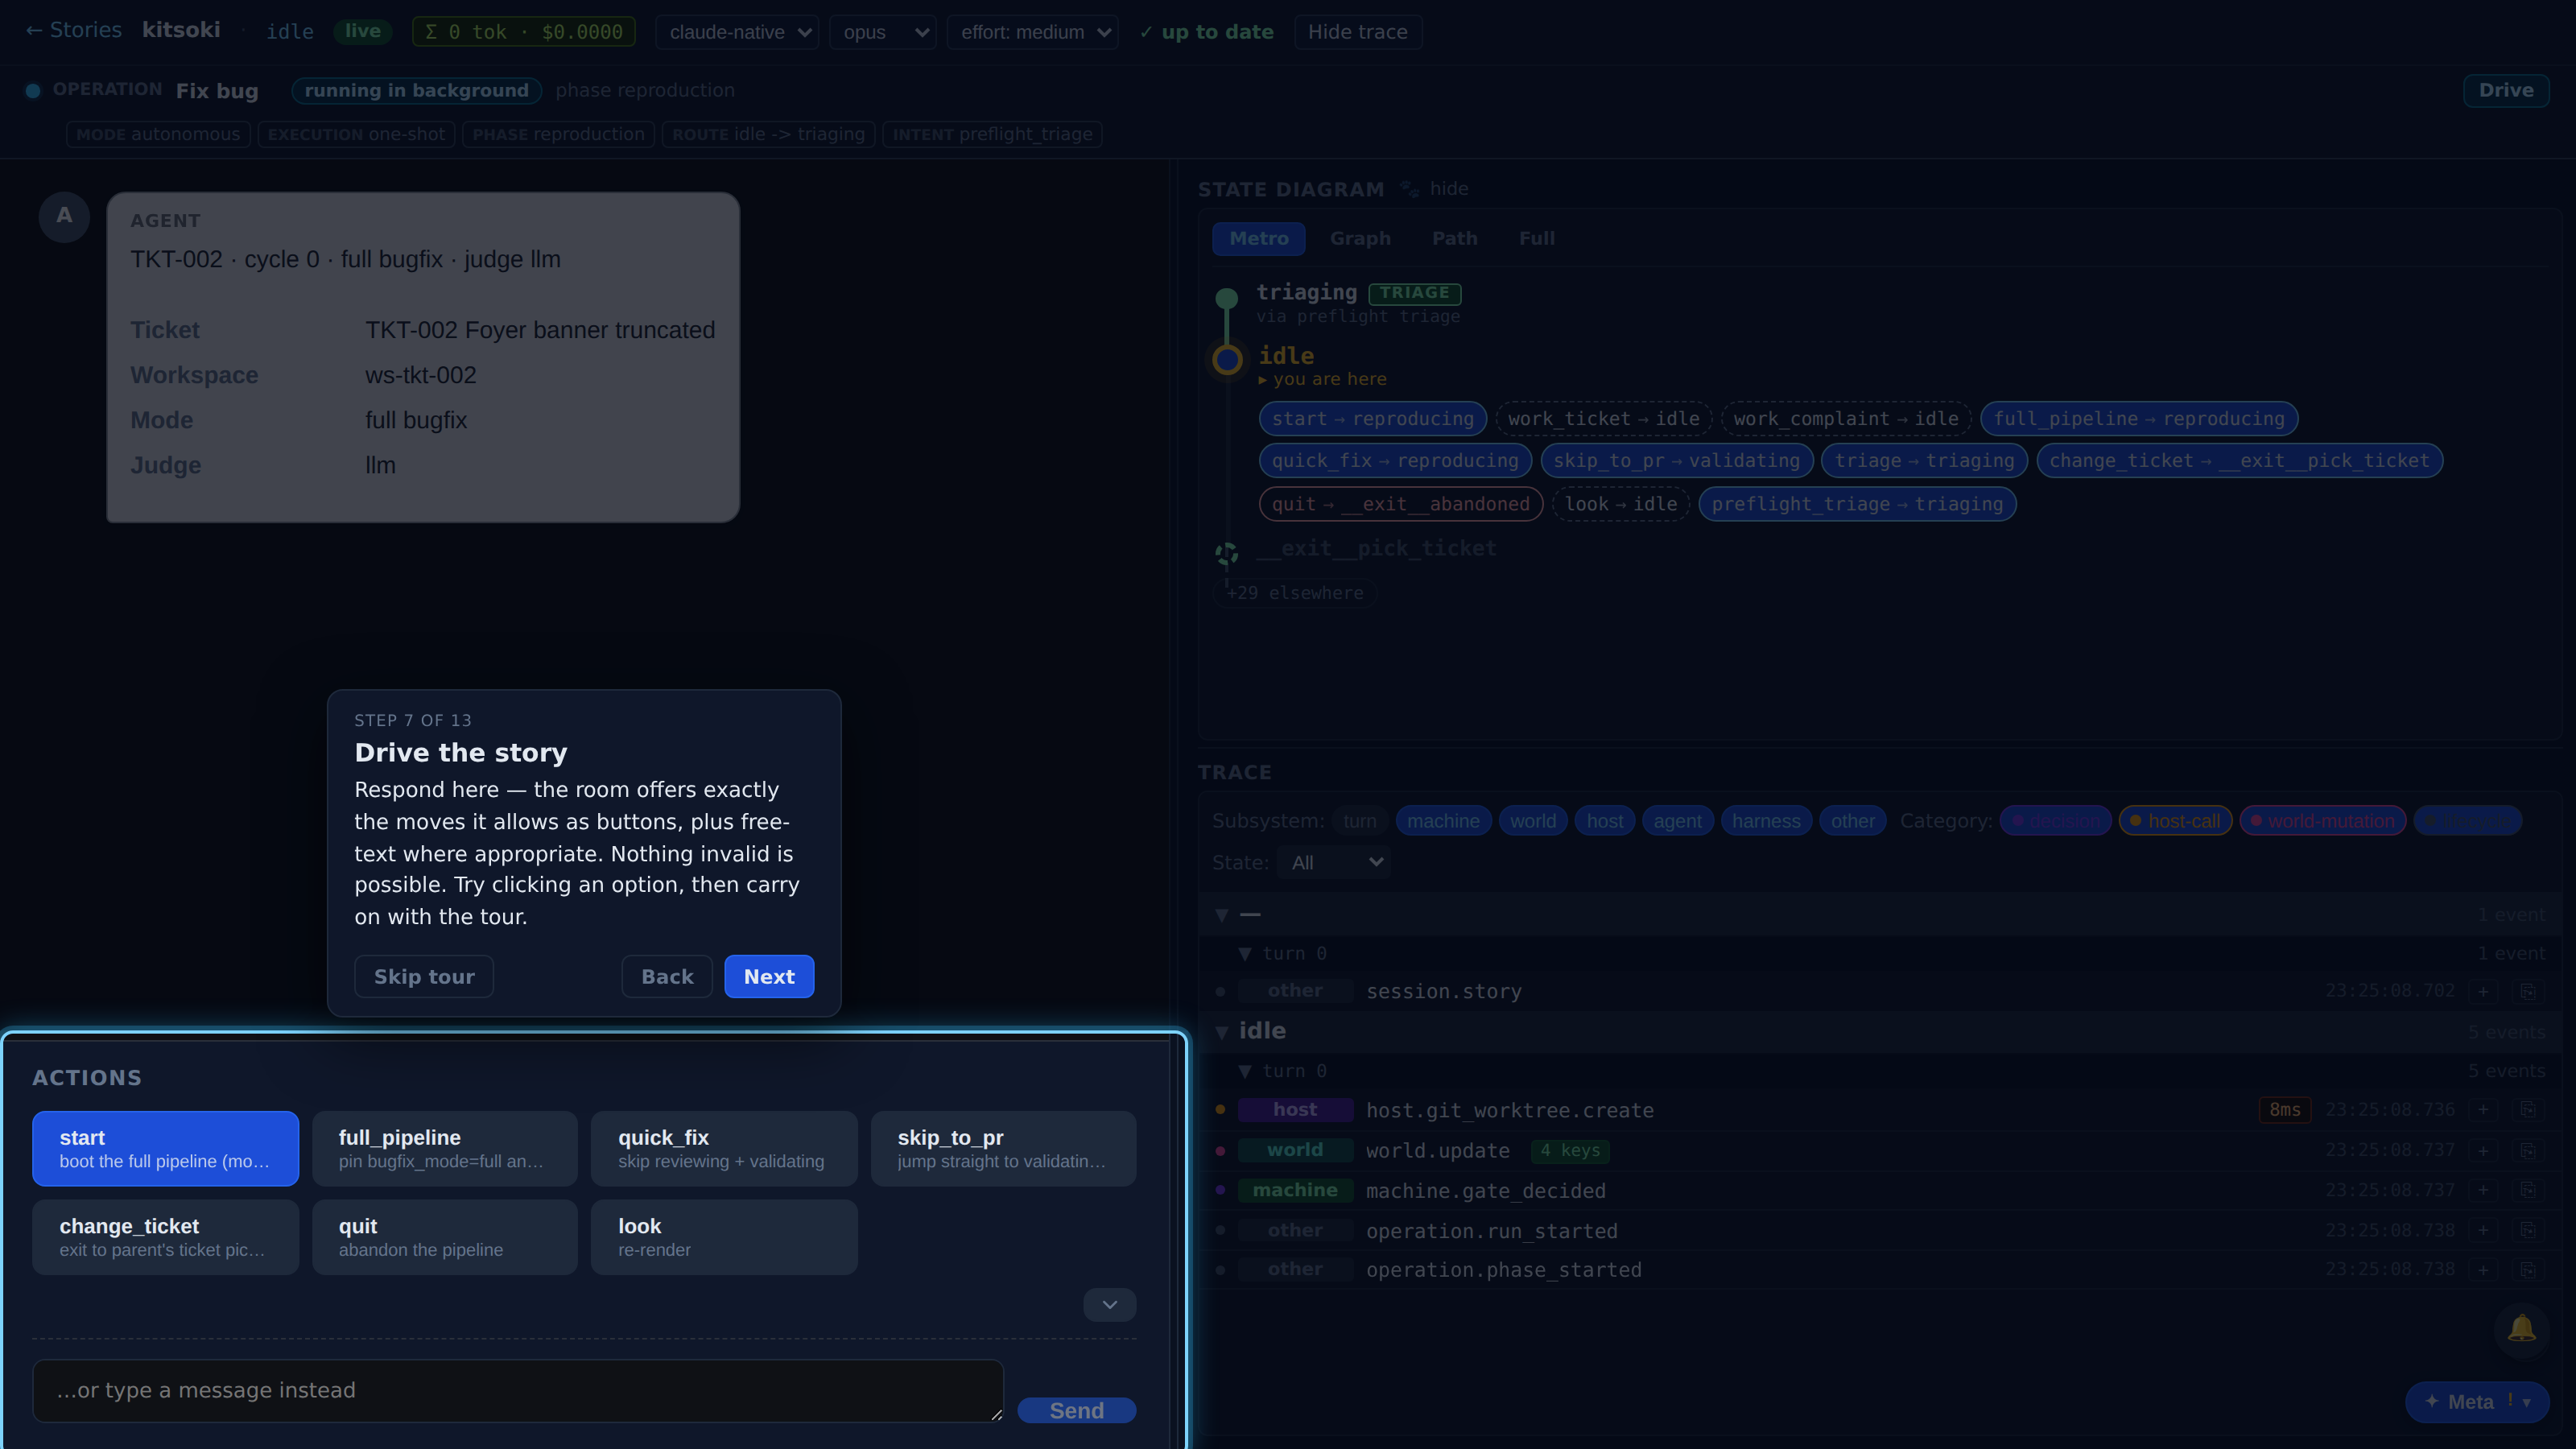This screenshot has height=1449, width=2576.
Task: Expand operation.phase_started row plus icon
Action: click(2483, 1270)
